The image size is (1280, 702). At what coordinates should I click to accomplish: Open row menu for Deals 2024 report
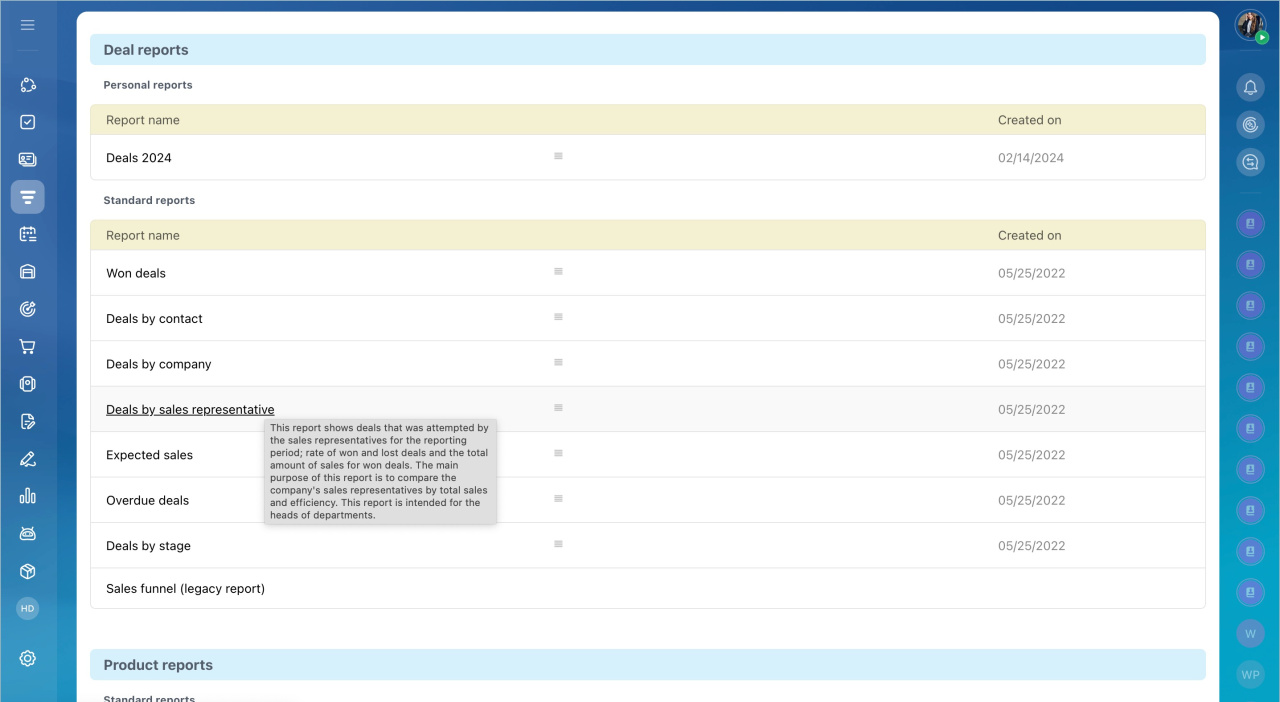coord(558,156)
